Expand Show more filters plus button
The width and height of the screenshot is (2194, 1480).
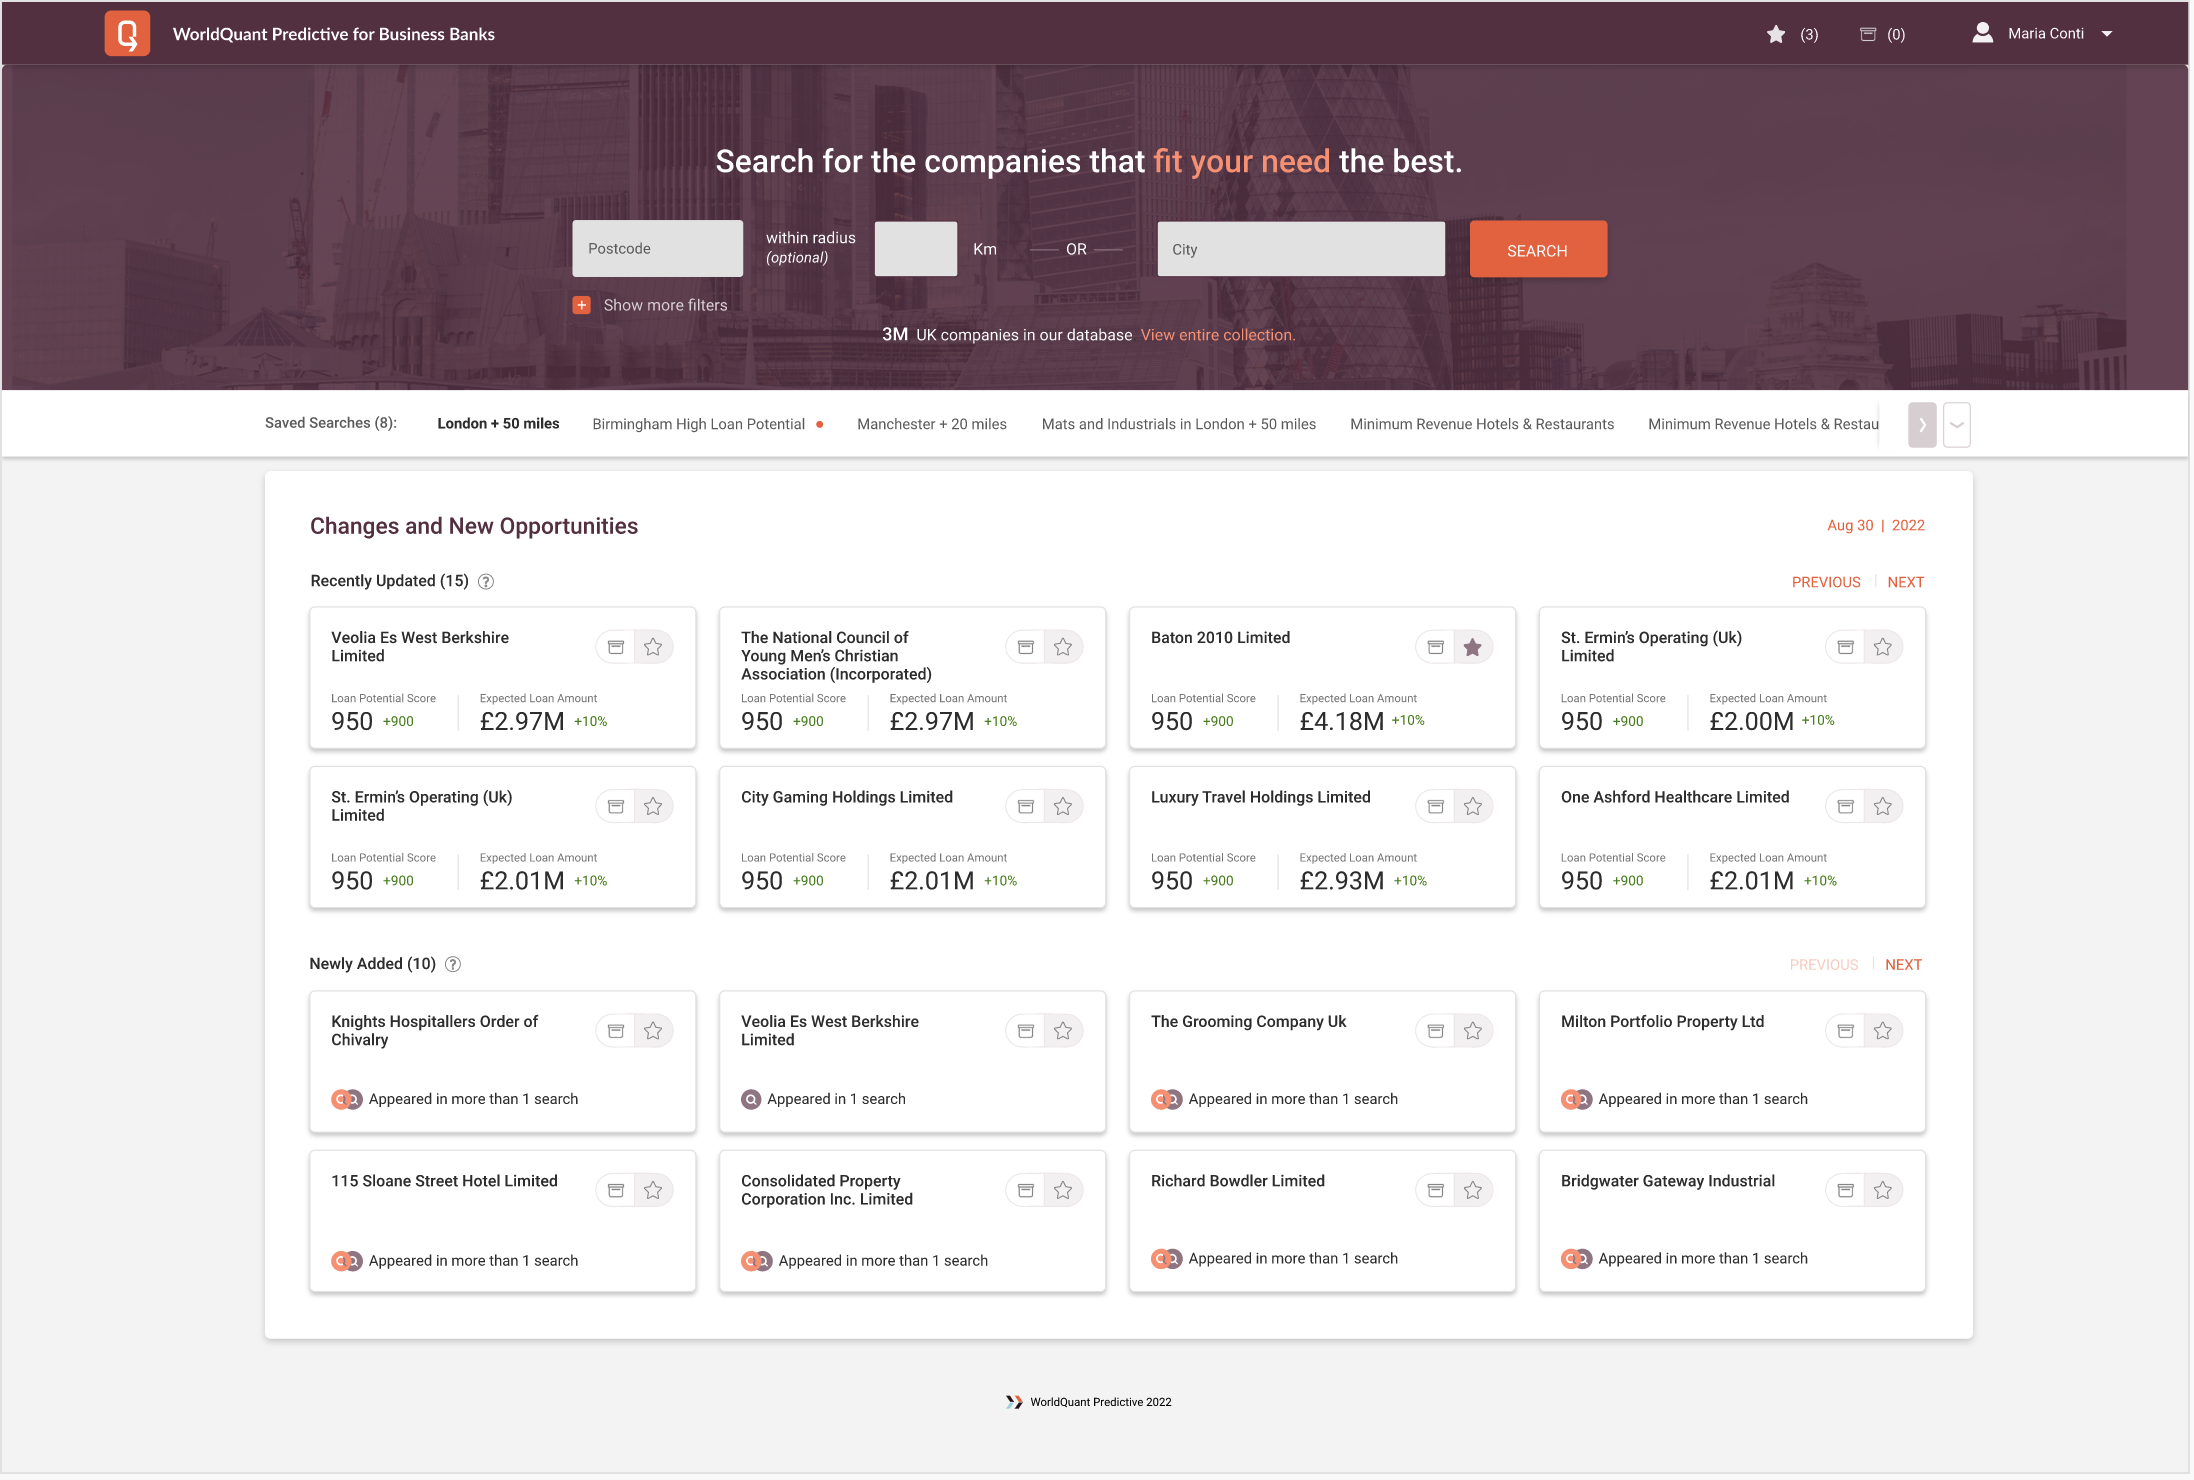pos(582,305)
